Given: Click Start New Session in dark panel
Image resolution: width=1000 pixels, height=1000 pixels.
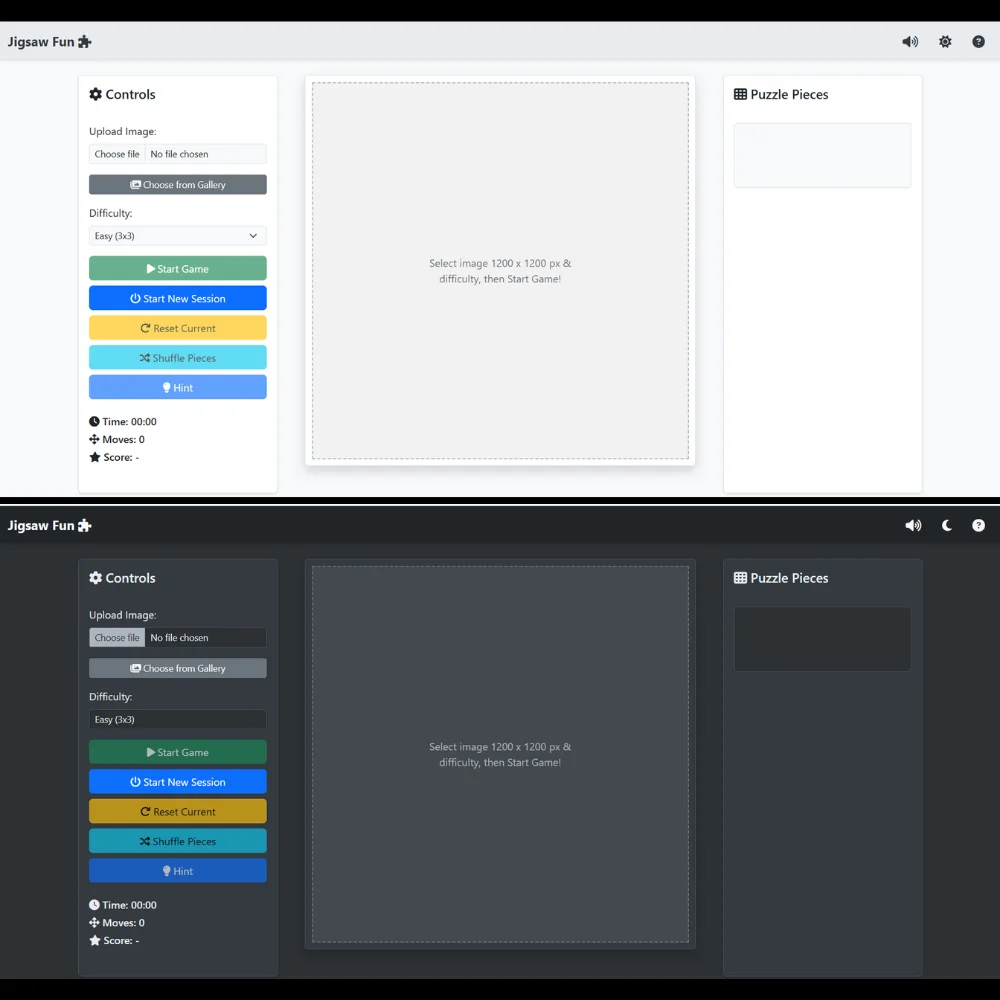Looking at the screenshot, I should pos(178,781).
